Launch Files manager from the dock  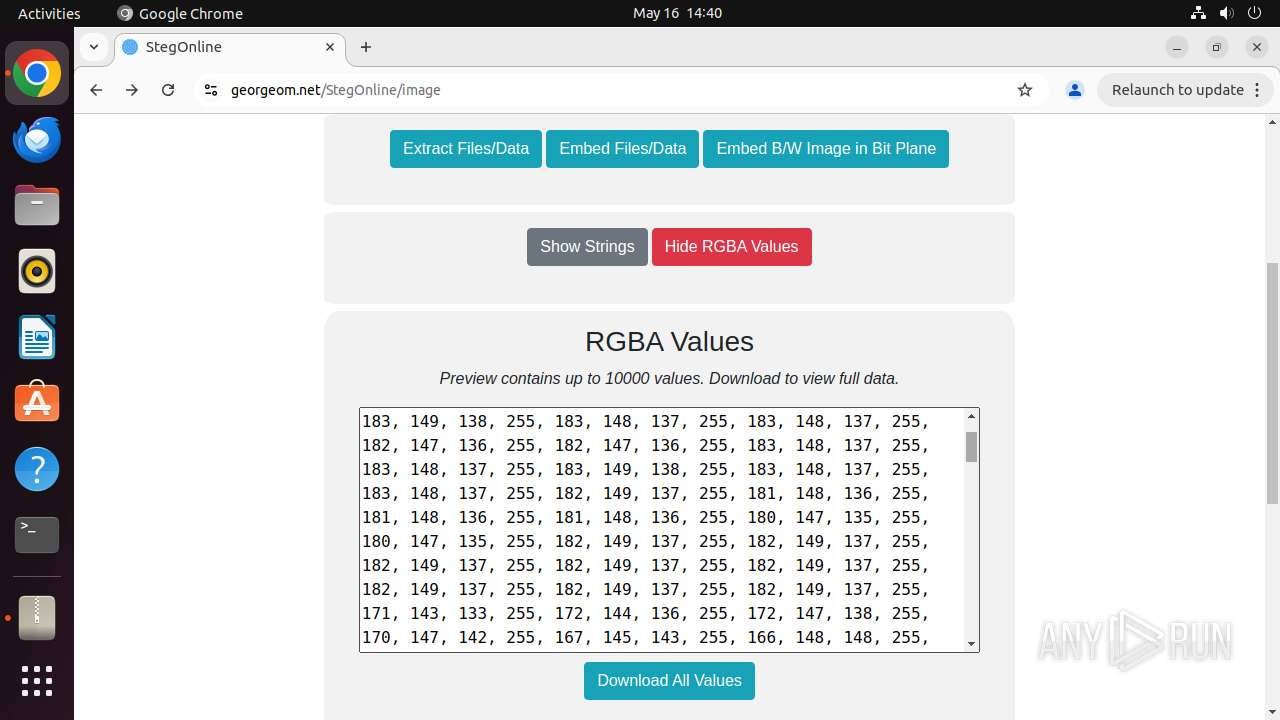pos(37,205)
